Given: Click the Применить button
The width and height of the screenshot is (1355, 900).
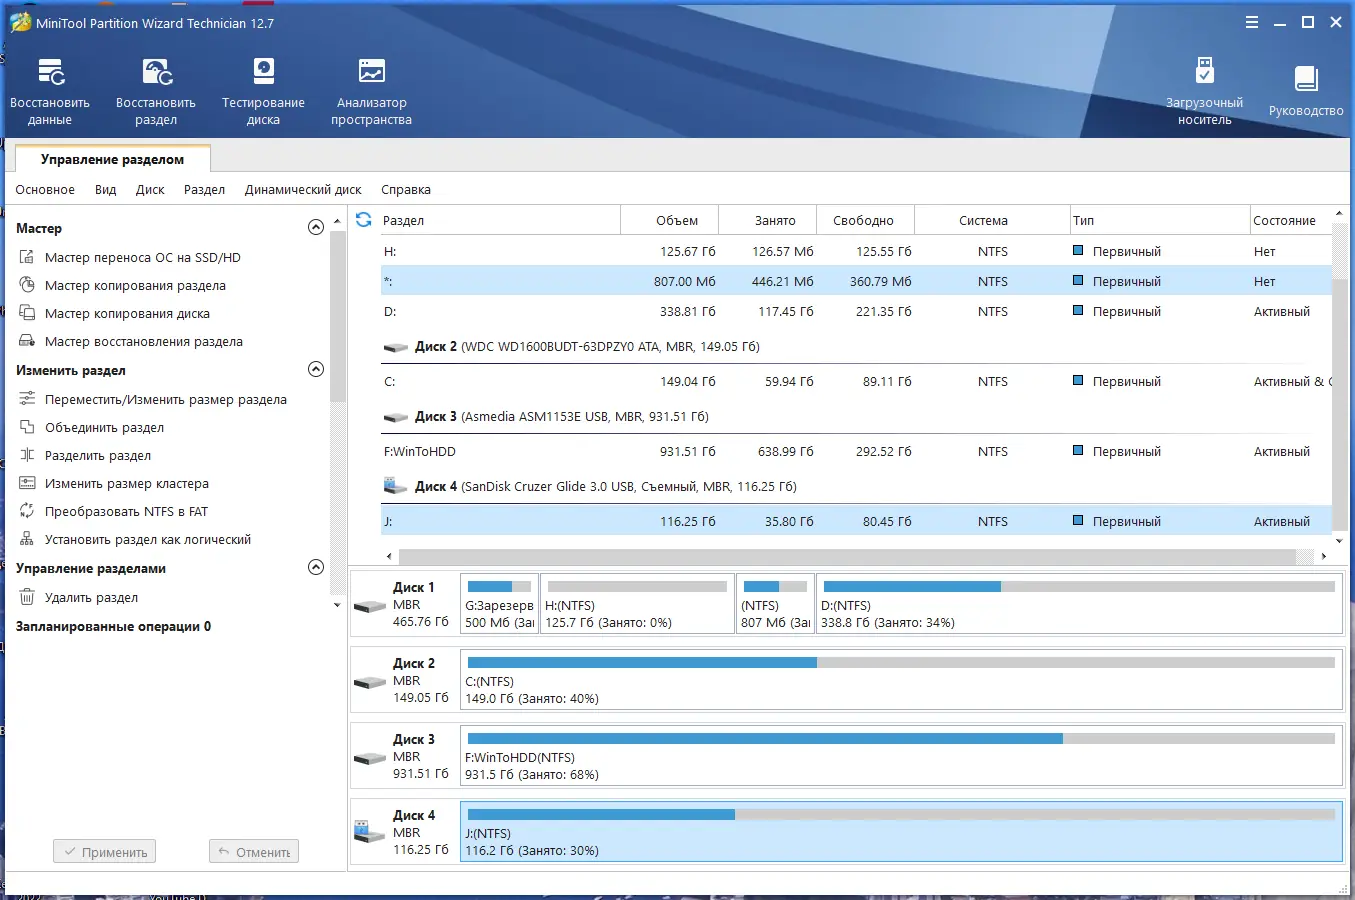Looking at the screenshot, I should pos(104,851).
